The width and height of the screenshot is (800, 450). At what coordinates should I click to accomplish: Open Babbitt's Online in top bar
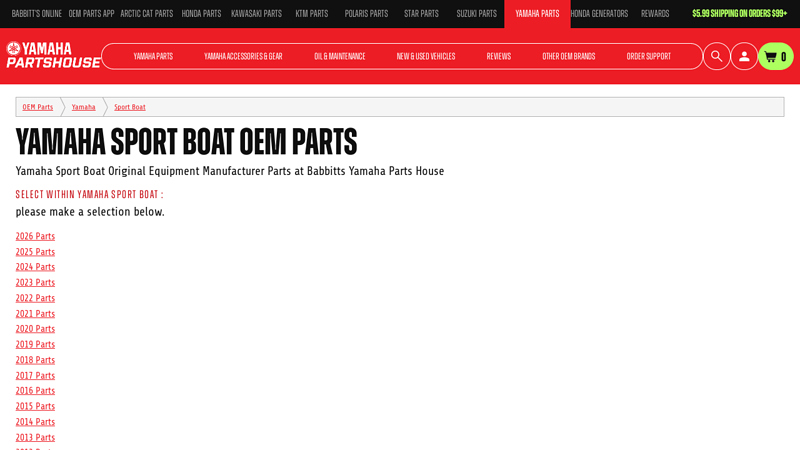pyautogui.click(x=37, y=14)
